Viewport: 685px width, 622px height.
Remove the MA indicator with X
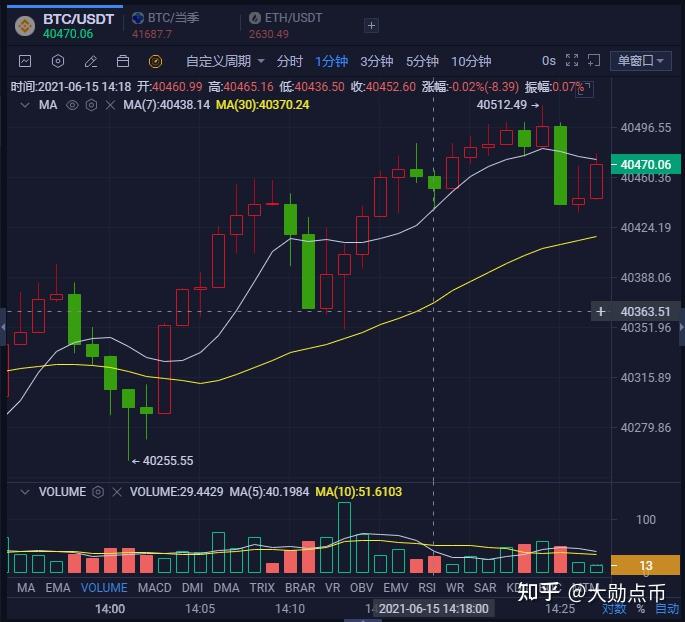pos(110,105)
